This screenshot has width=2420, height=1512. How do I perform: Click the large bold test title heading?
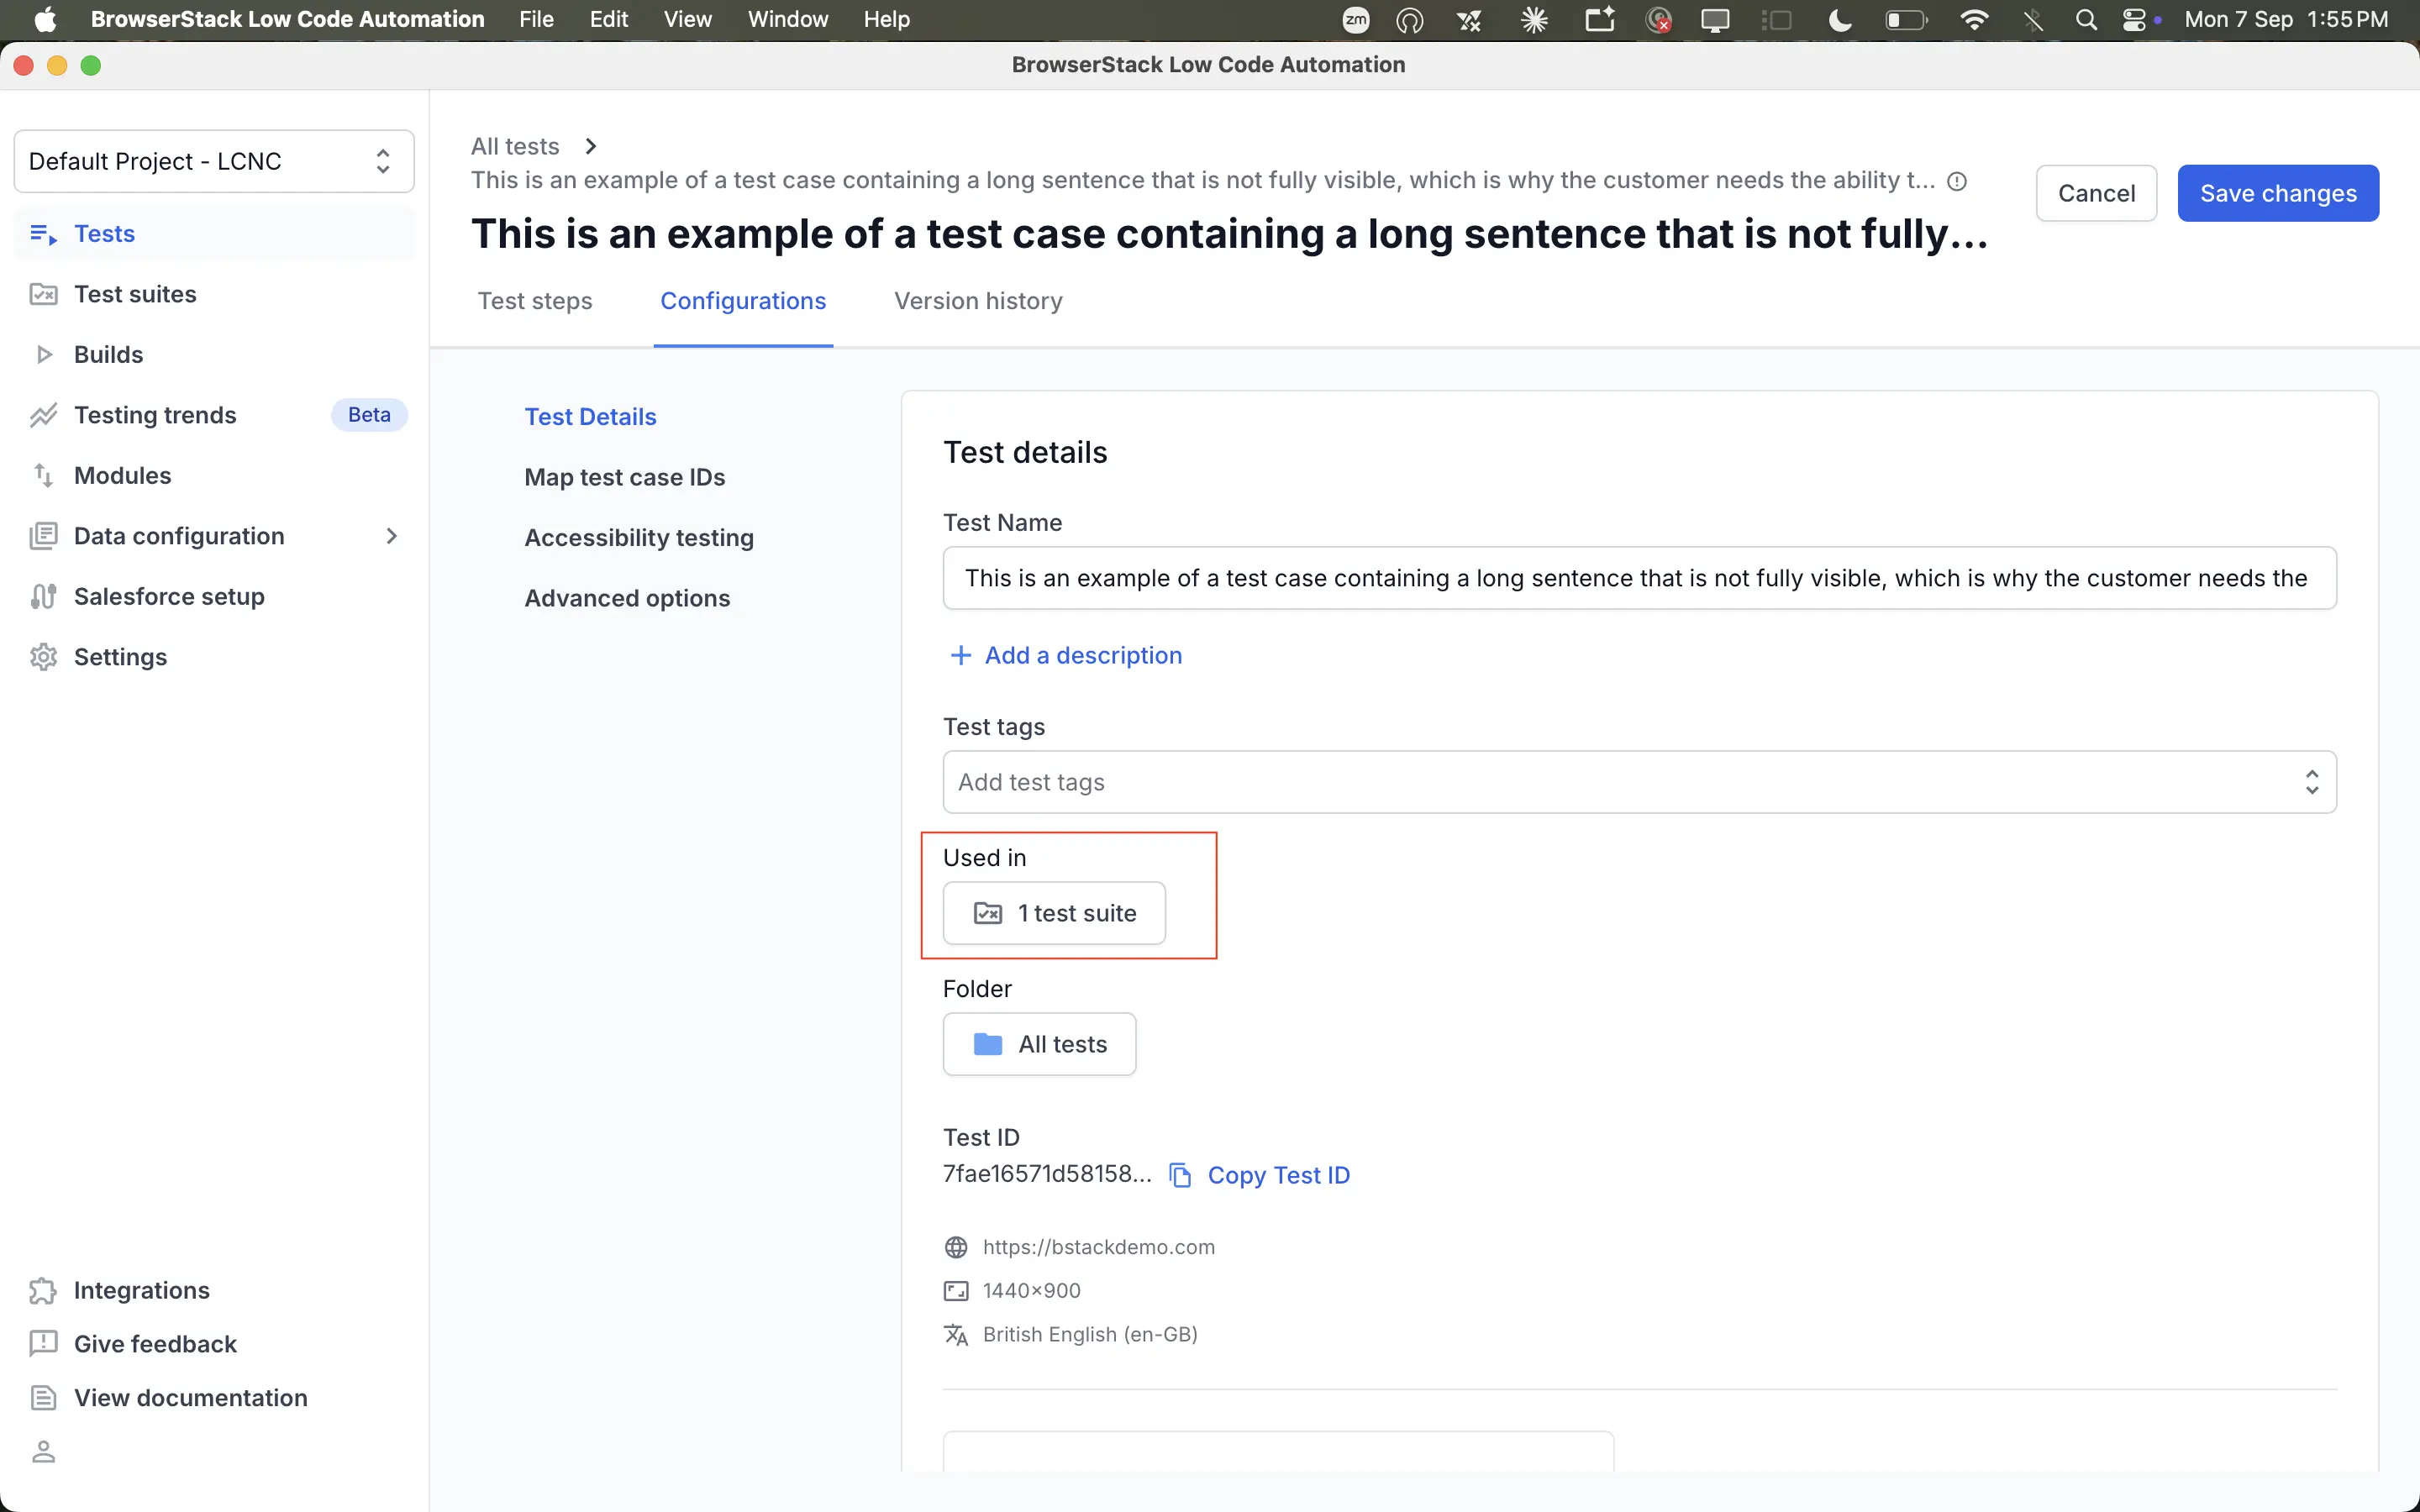[x=1229, y=234]
